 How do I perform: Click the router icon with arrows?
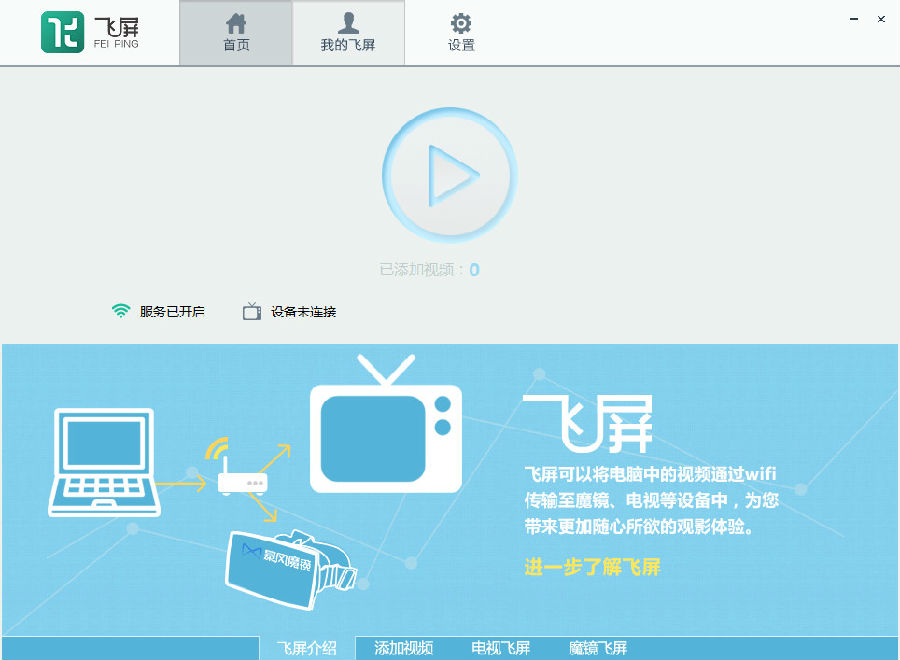pos(242,480)
